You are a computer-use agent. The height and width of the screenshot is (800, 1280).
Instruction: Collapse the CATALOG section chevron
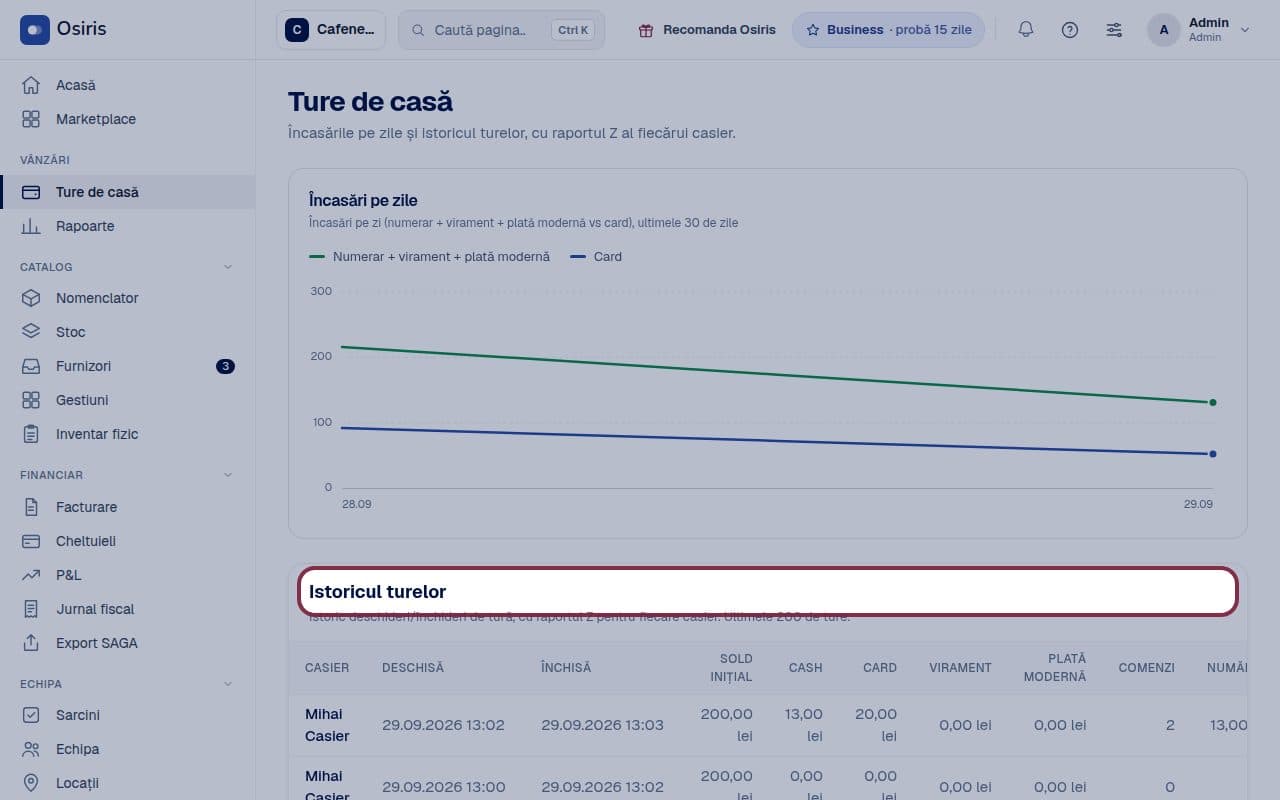(x=227, y=267)
